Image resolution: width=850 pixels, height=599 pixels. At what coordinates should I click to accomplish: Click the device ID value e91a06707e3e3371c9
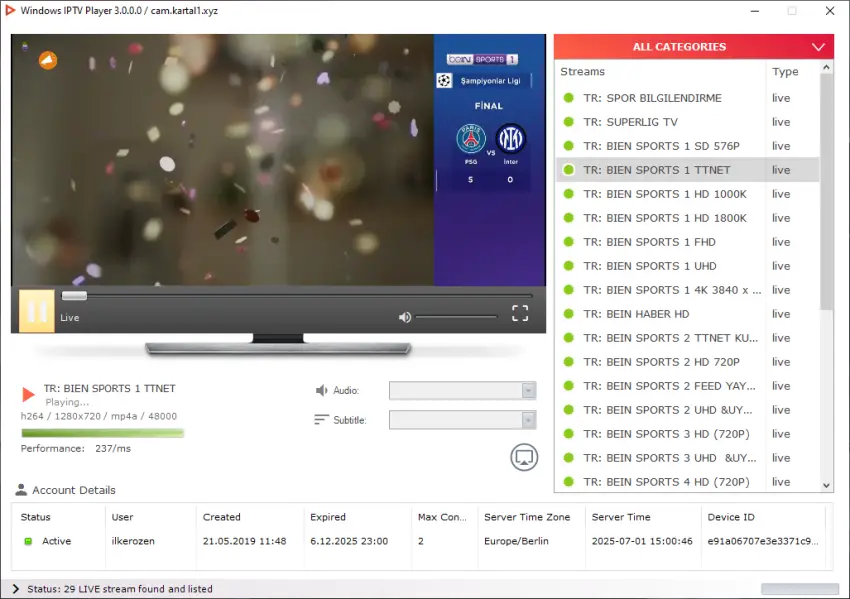point(763,541)
